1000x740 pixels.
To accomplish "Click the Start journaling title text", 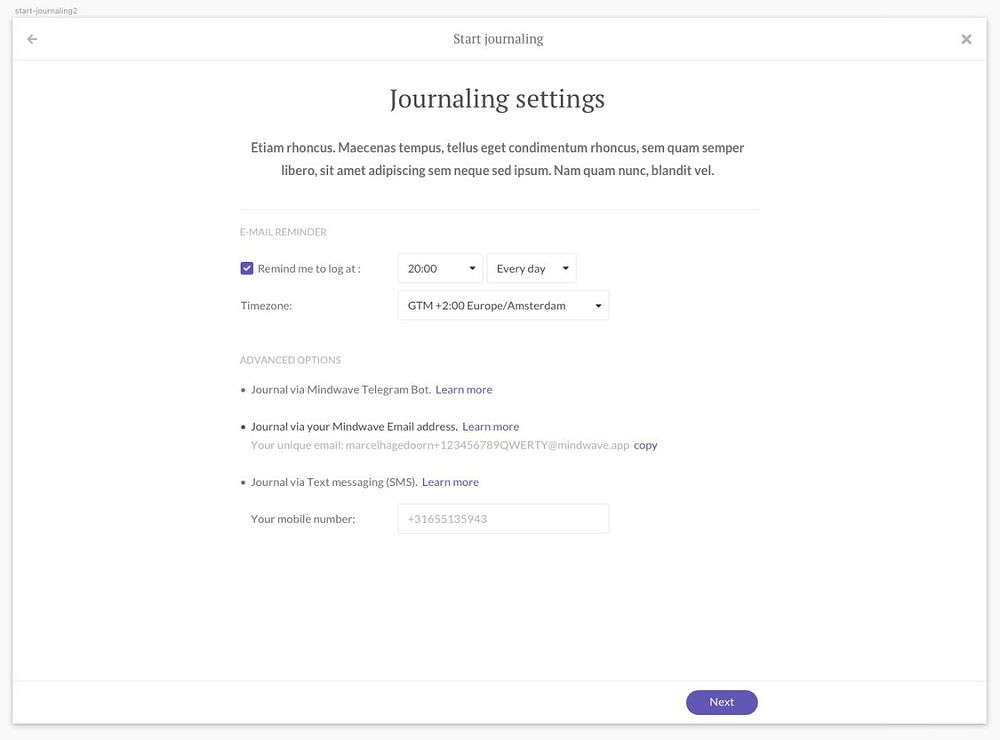I will [498, 39].
